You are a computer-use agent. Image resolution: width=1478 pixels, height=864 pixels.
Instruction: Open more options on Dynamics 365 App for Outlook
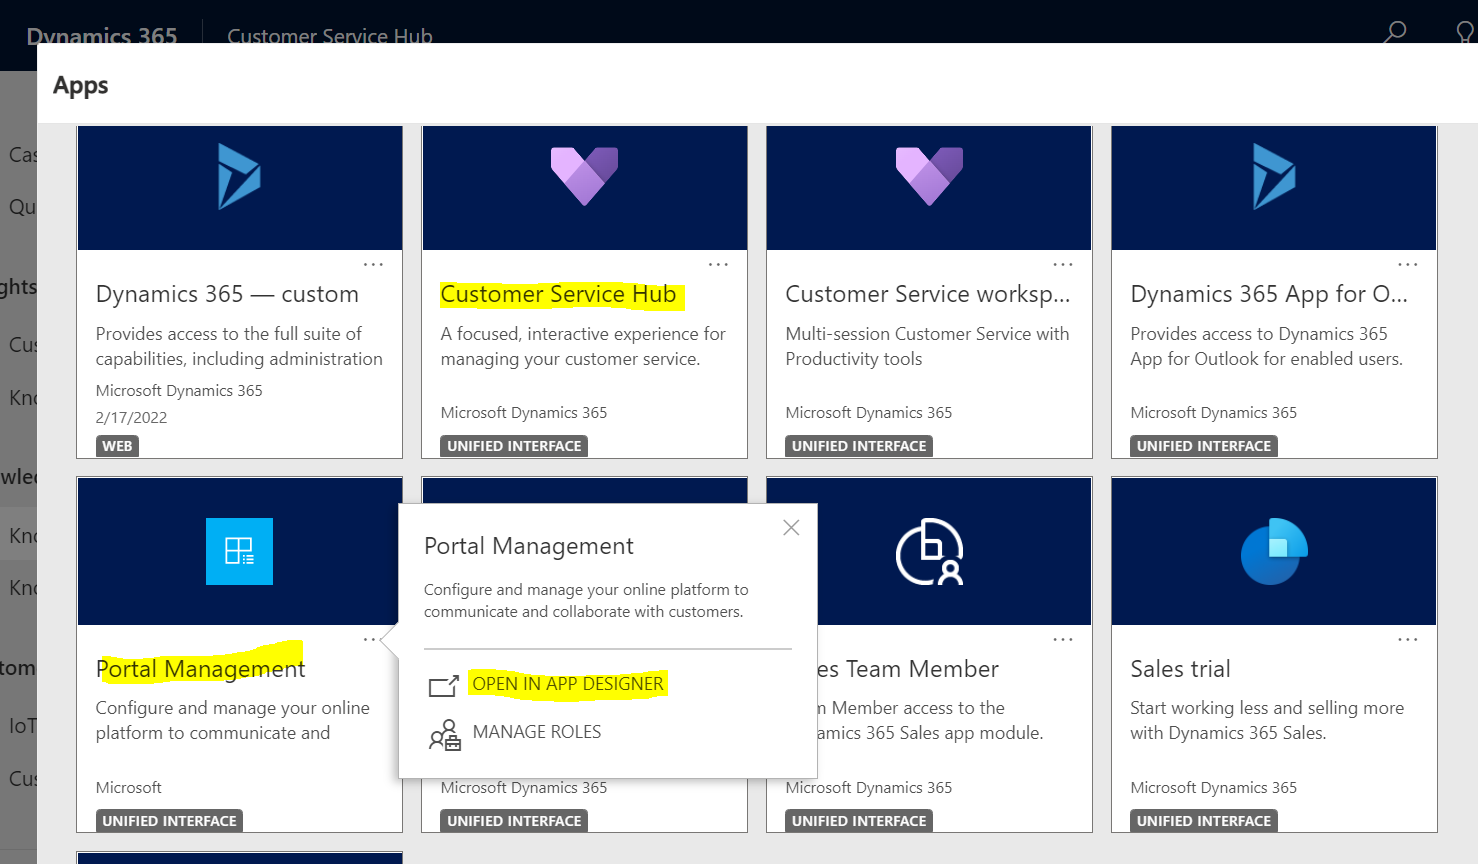coord(1408,265)
